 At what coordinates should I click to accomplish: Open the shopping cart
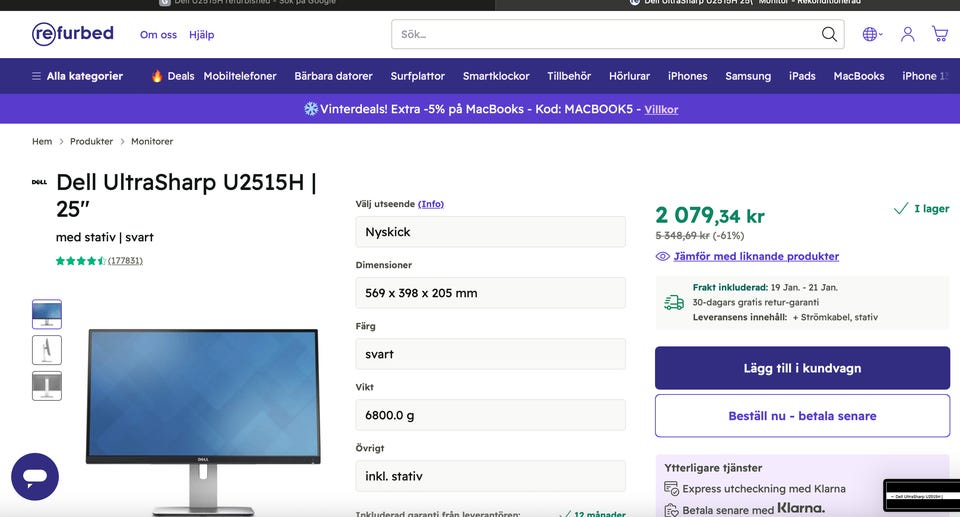tap(939, 34)
